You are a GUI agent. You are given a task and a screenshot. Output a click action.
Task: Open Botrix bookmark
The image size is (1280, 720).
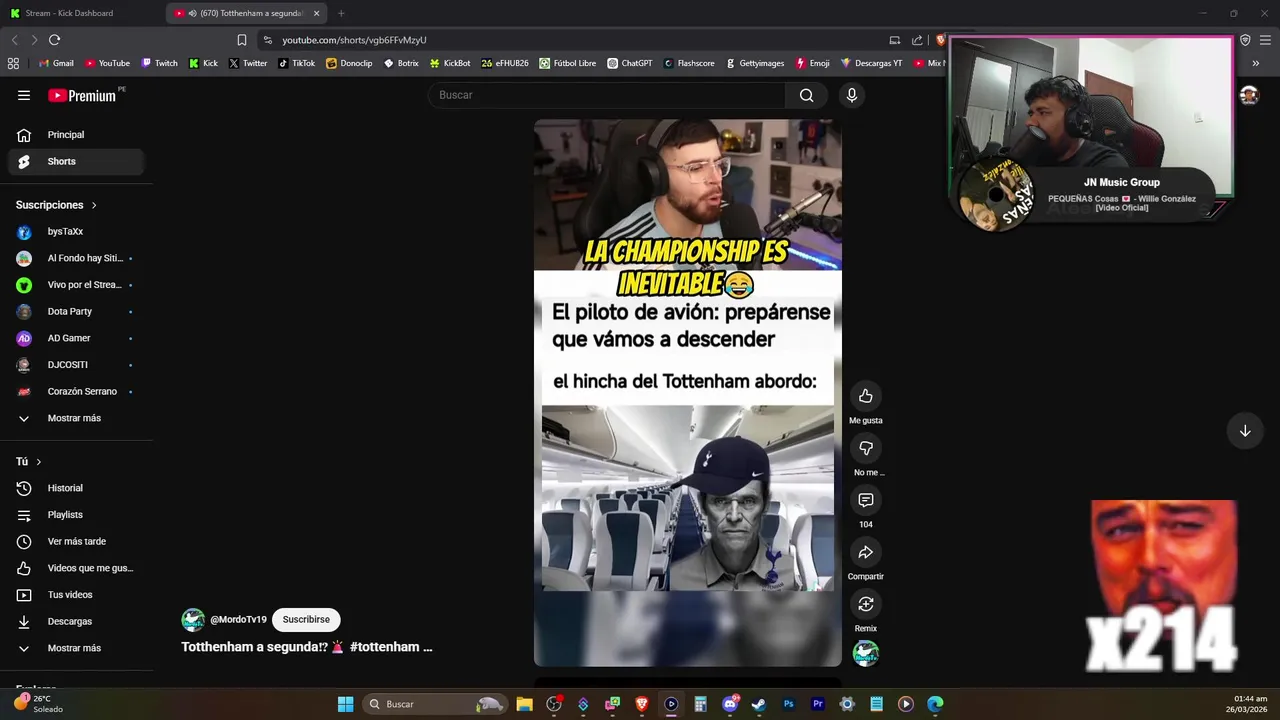[x=401, y=63]
